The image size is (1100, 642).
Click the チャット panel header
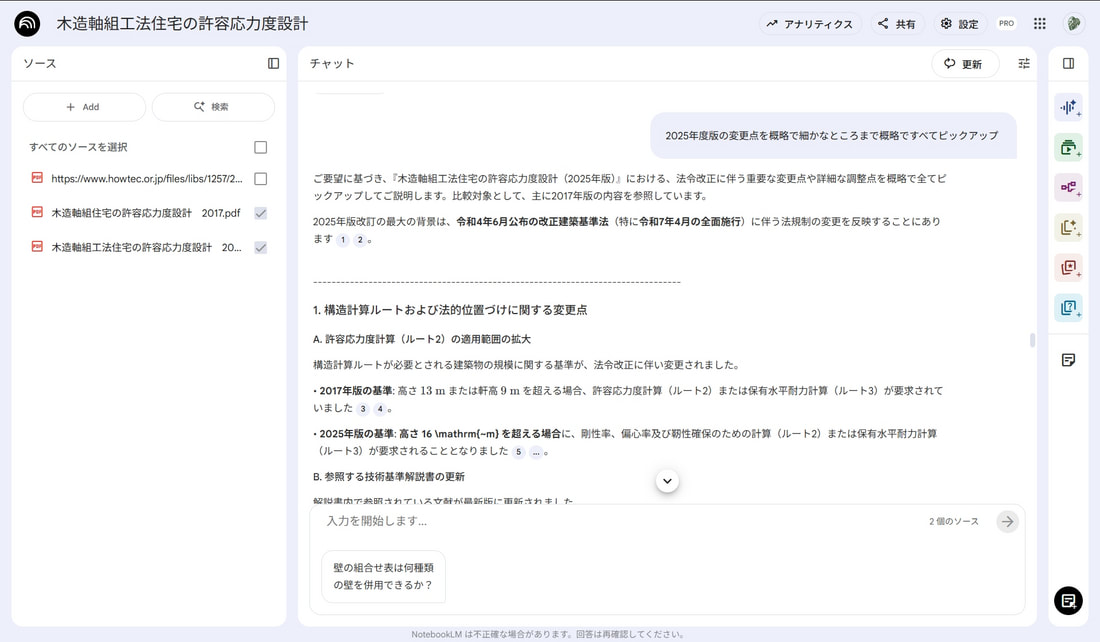point(332,63)
